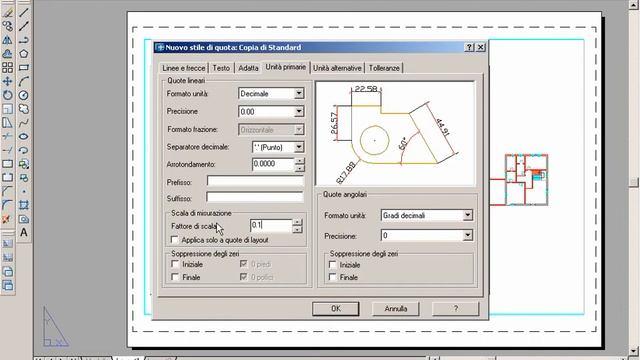The width and height of the screenshot is (640, 360).
Task: Click the Arrotondamento value field
Action: coord(273,164)
